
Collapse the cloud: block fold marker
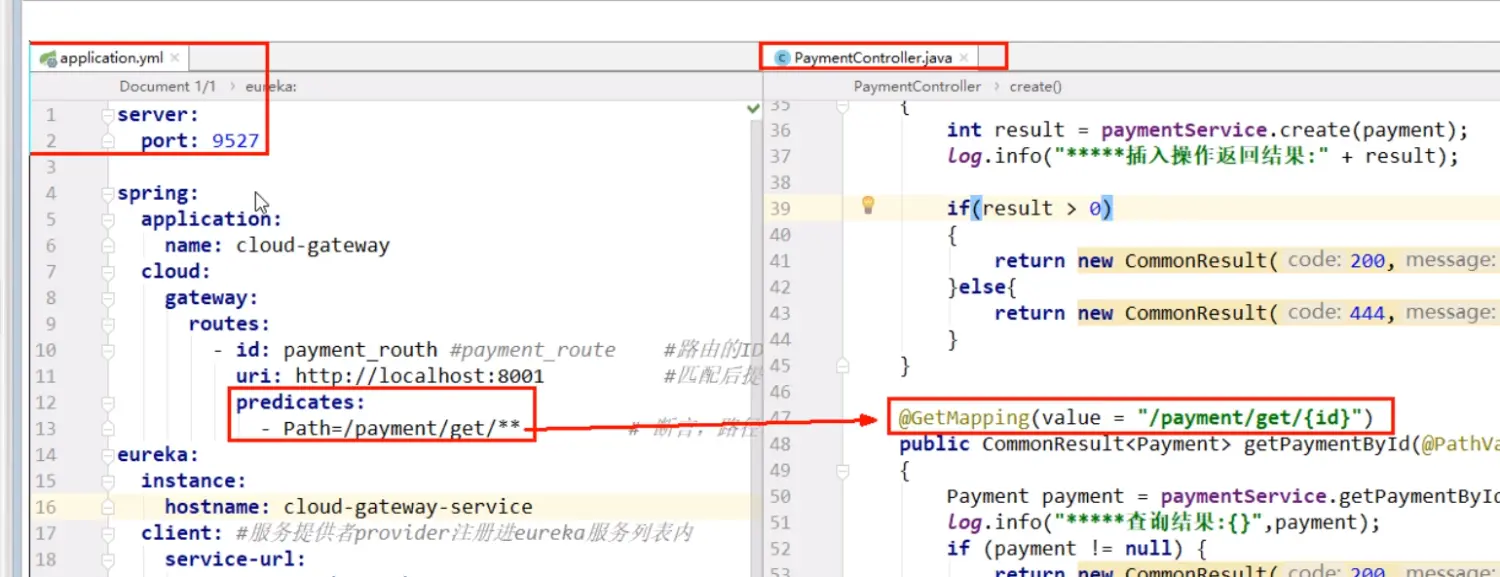click(x=108, y=272)
